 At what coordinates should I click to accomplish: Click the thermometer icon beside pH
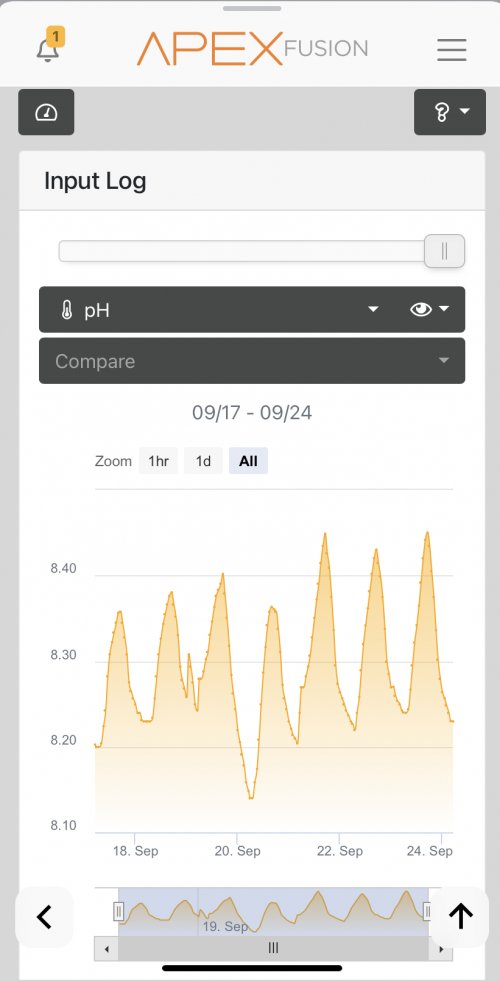point(67,310)
